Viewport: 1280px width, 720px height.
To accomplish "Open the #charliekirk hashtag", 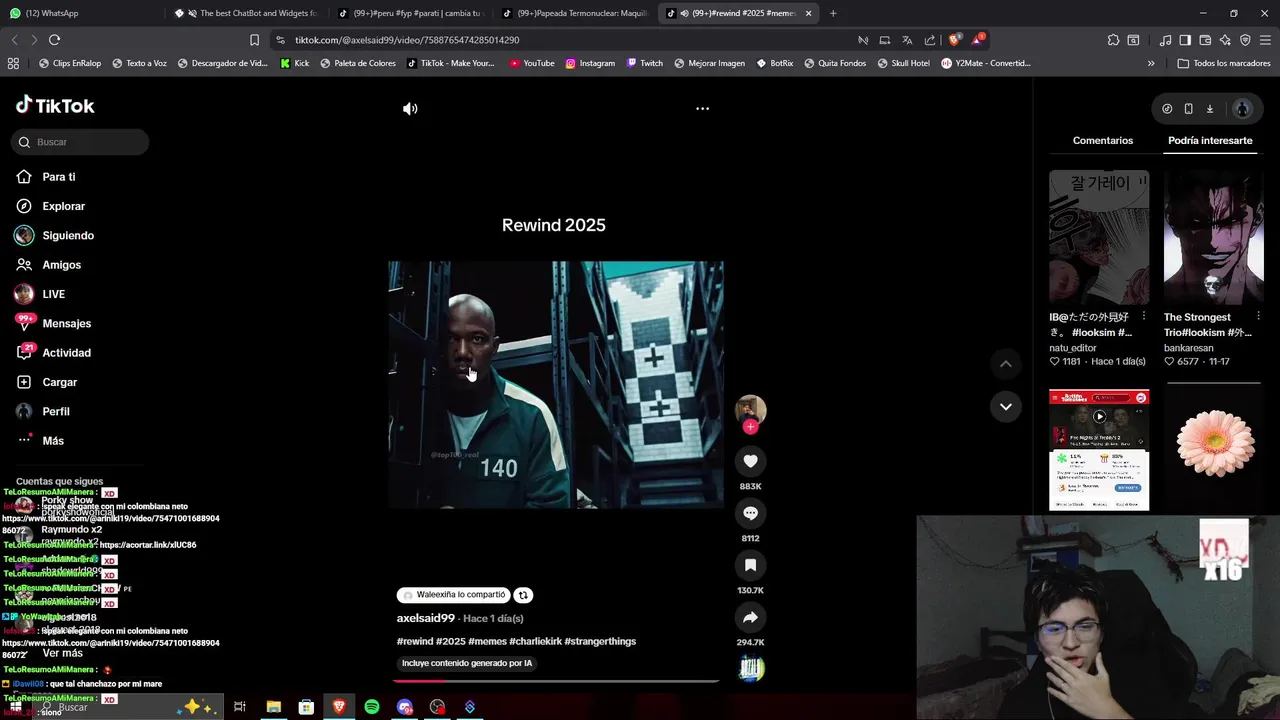I will pos(535,641).
